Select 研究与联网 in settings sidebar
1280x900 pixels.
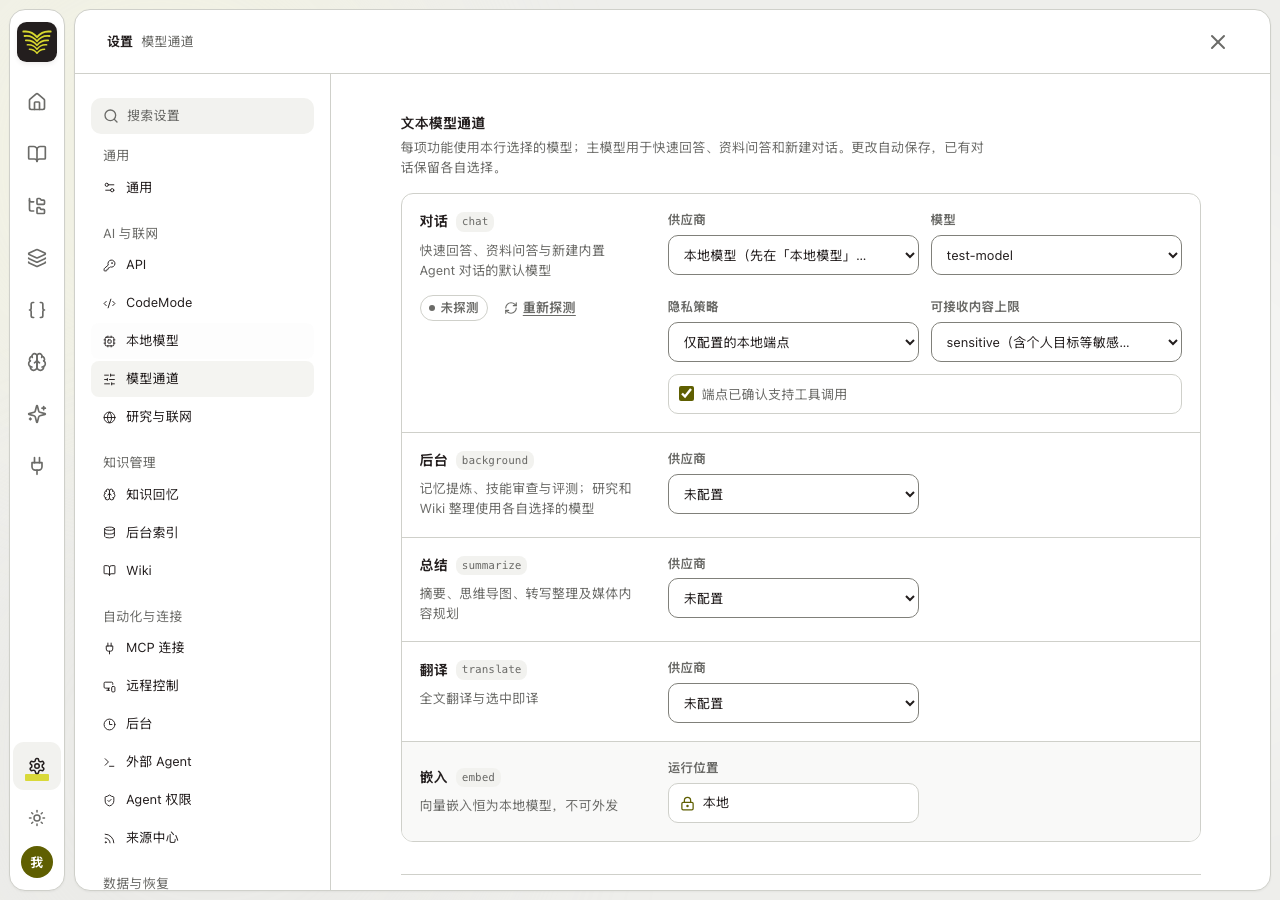click(x=202, y=417)
